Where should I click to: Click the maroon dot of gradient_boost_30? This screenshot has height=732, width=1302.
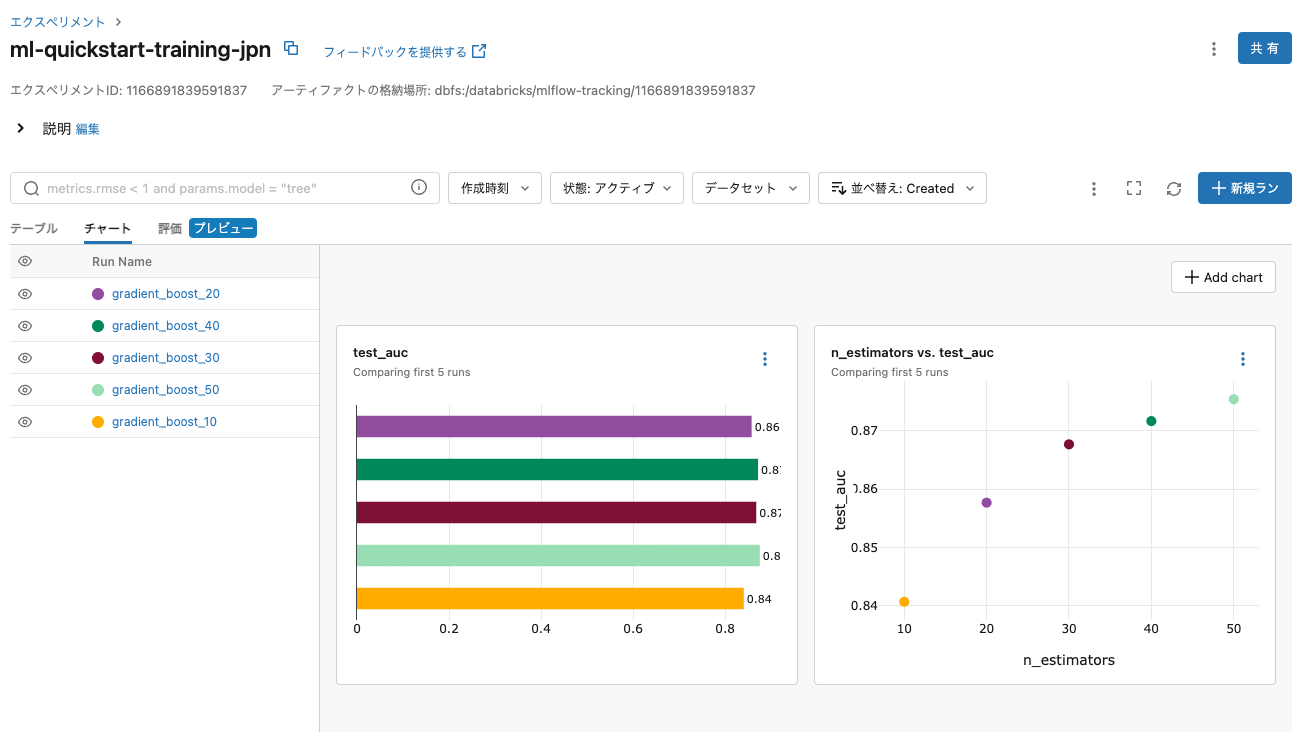(98, 358)
